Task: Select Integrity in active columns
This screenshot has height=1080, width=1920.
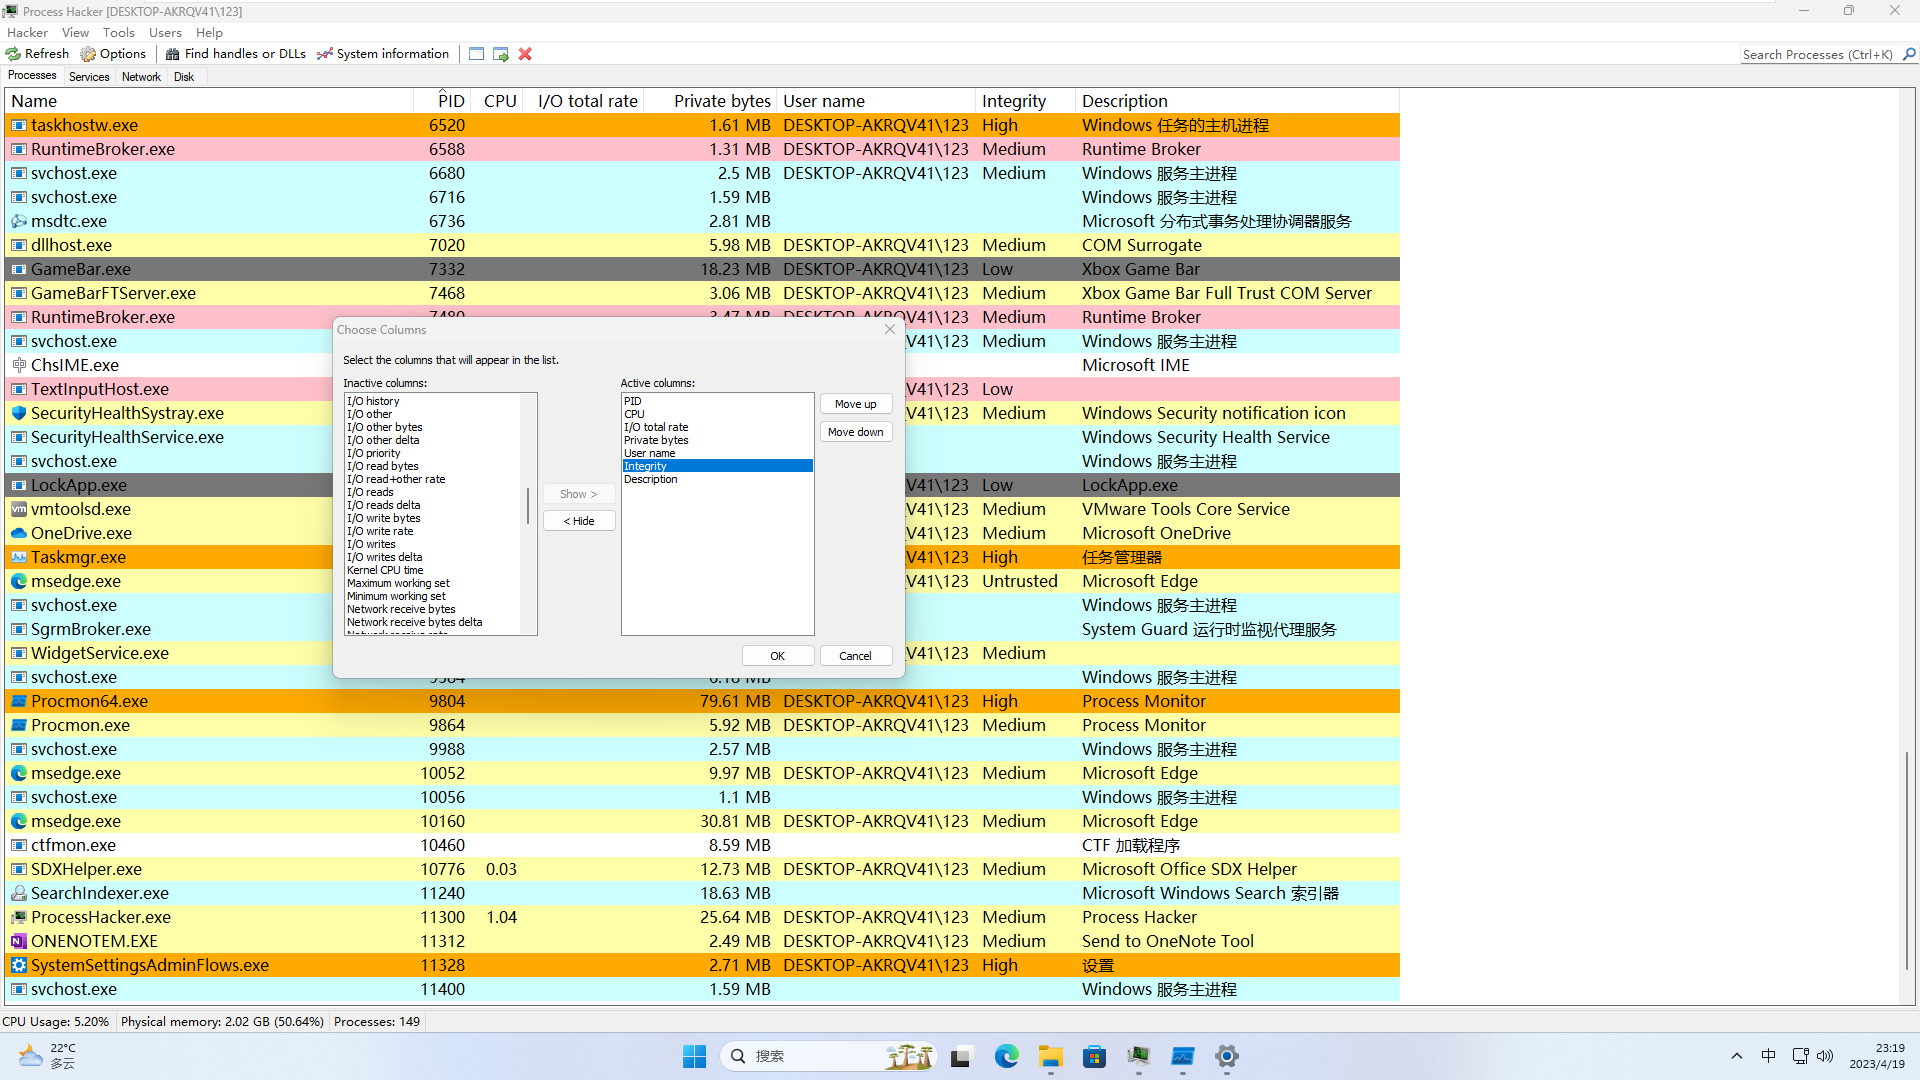Action: click(x=717, y=466)
